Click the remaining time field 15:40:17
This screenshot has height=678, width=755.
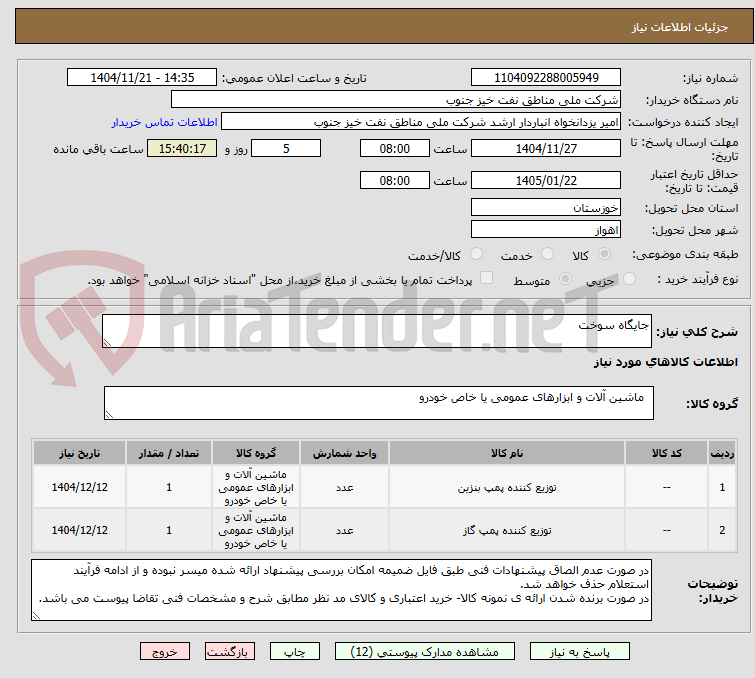[182, 148]
